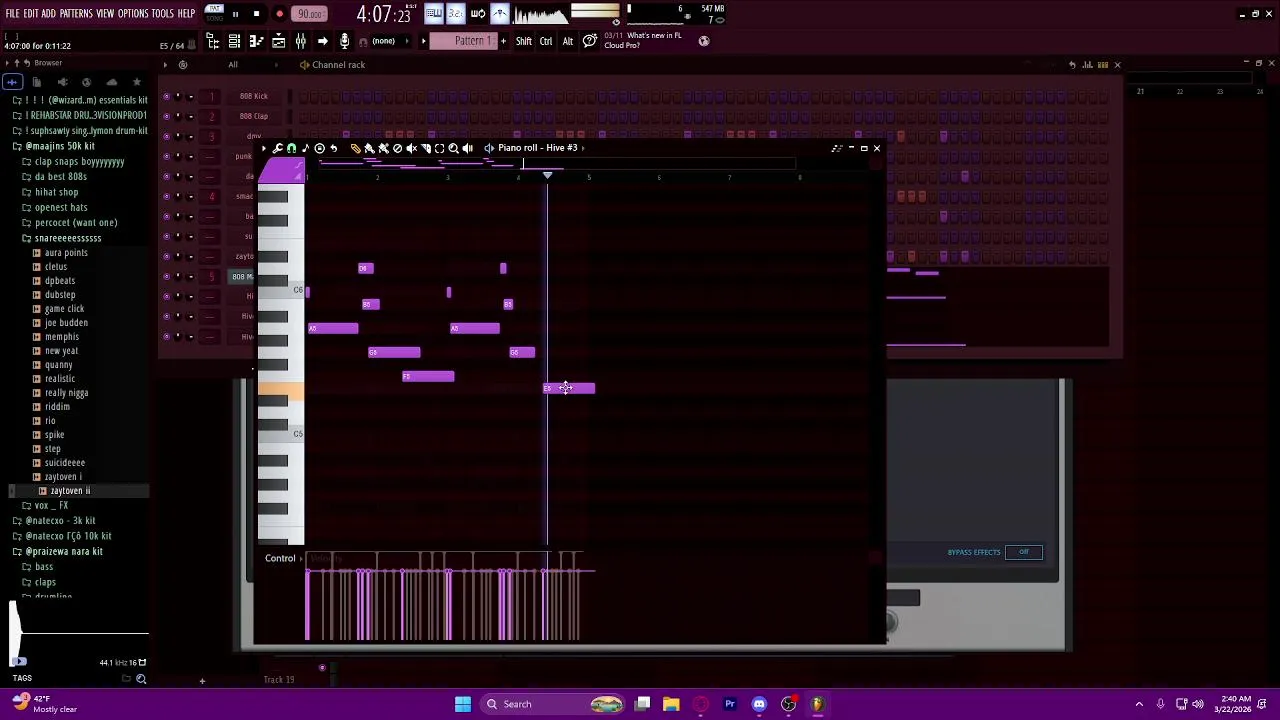
Task: Open the Channel rack title menu
Action: click(338, 65)
